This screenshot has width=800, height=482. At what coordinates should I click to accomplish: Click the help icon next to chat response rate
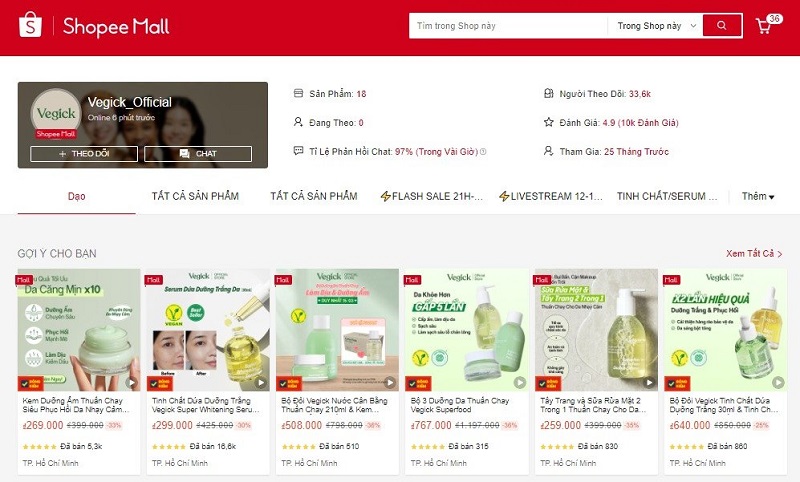[483, 151]
